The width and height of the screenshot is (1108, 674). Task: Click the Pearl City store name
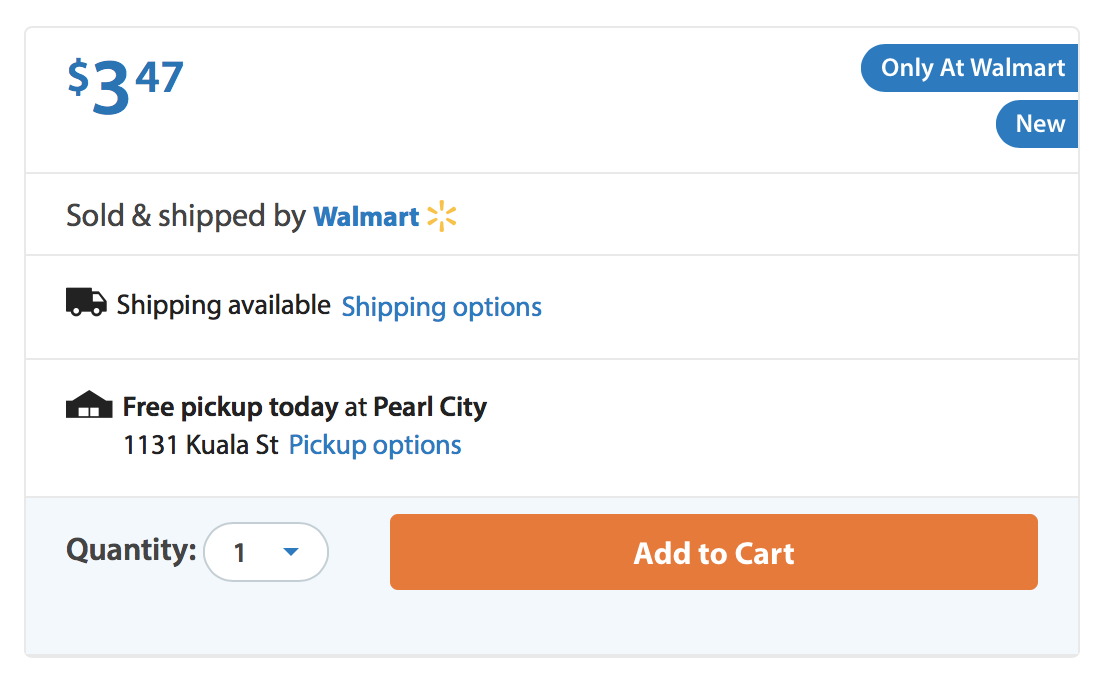pos(430,407)
